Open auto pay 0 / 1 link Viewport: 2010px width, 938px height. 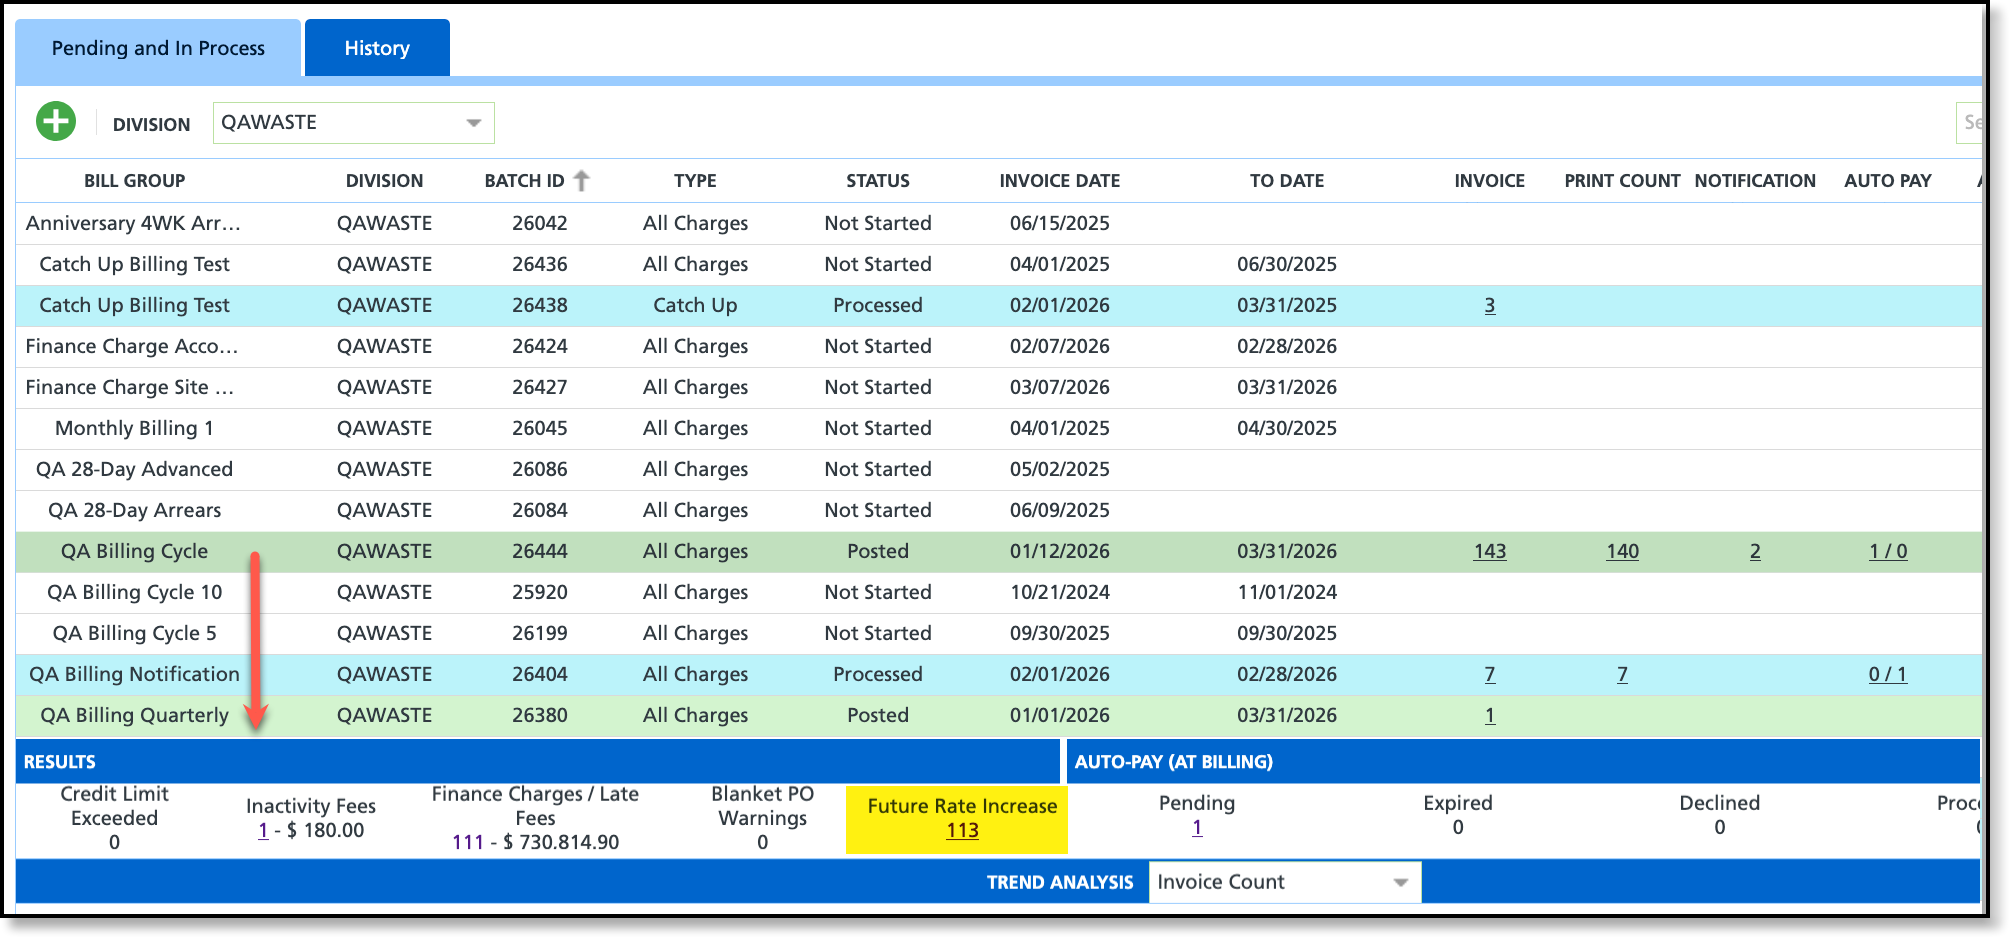tap(1888, 675)
